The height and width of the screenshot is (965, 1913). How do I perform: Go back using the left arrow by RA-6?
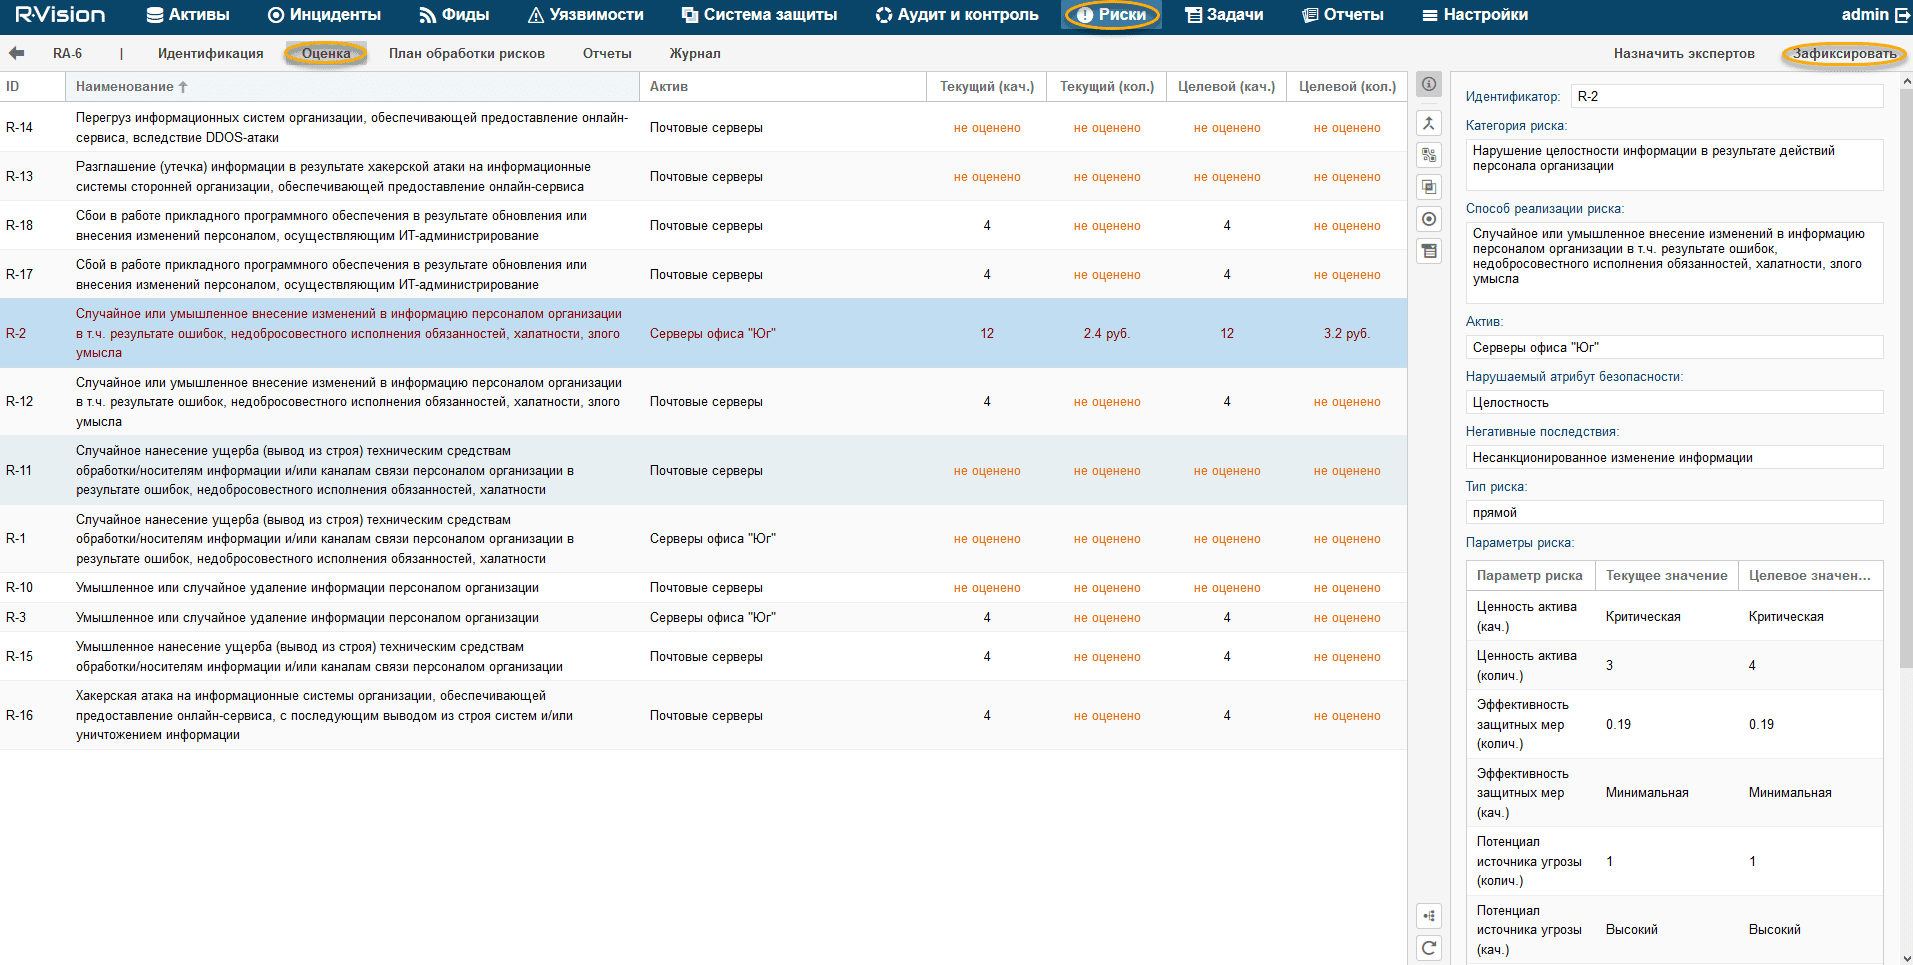coord(16,53)
